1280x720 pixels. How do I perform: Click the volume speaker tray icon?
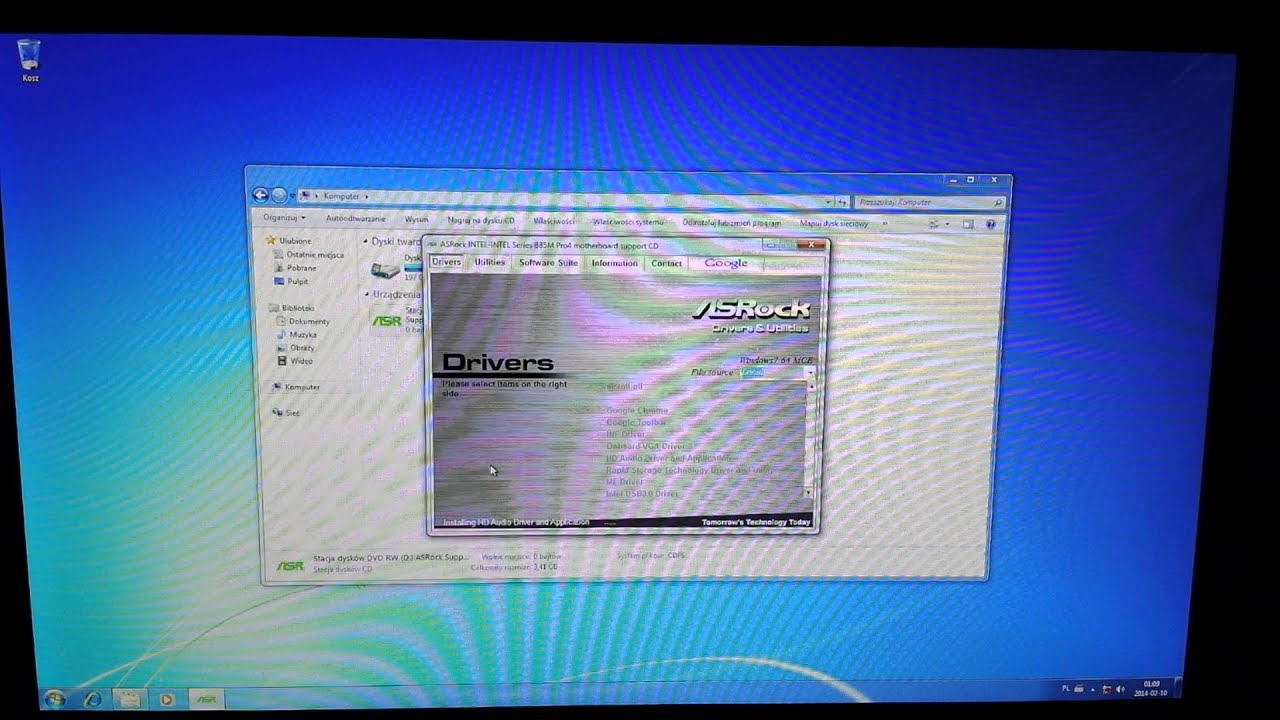[x=1120, y=689]
